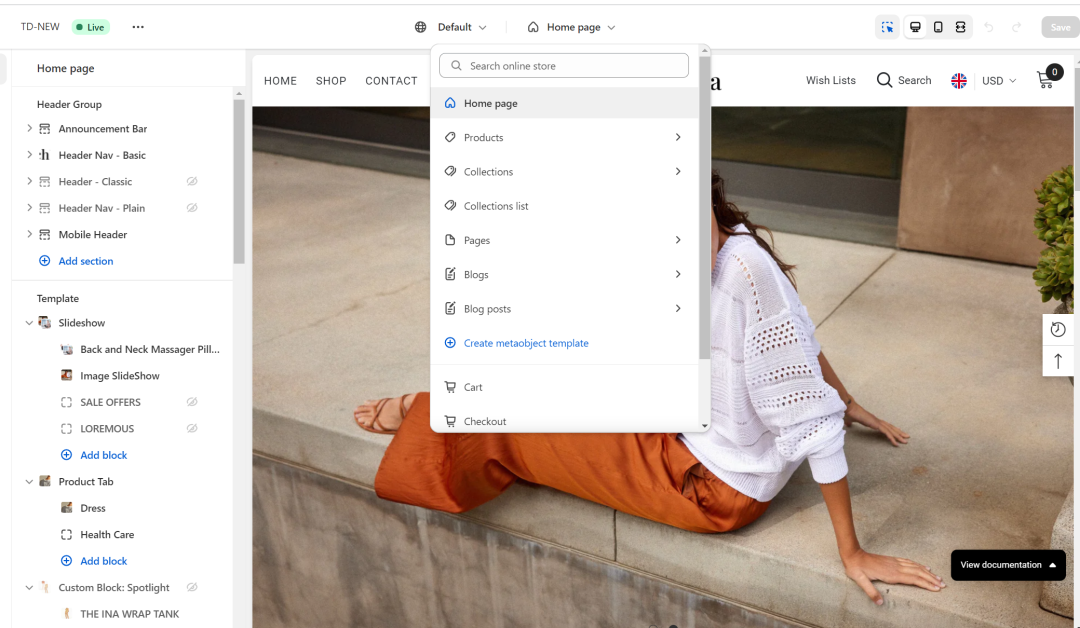Screen dimensions: 1080x628
Task: Open the three-dot more actions menu
Action: click(x=138, y=27)
